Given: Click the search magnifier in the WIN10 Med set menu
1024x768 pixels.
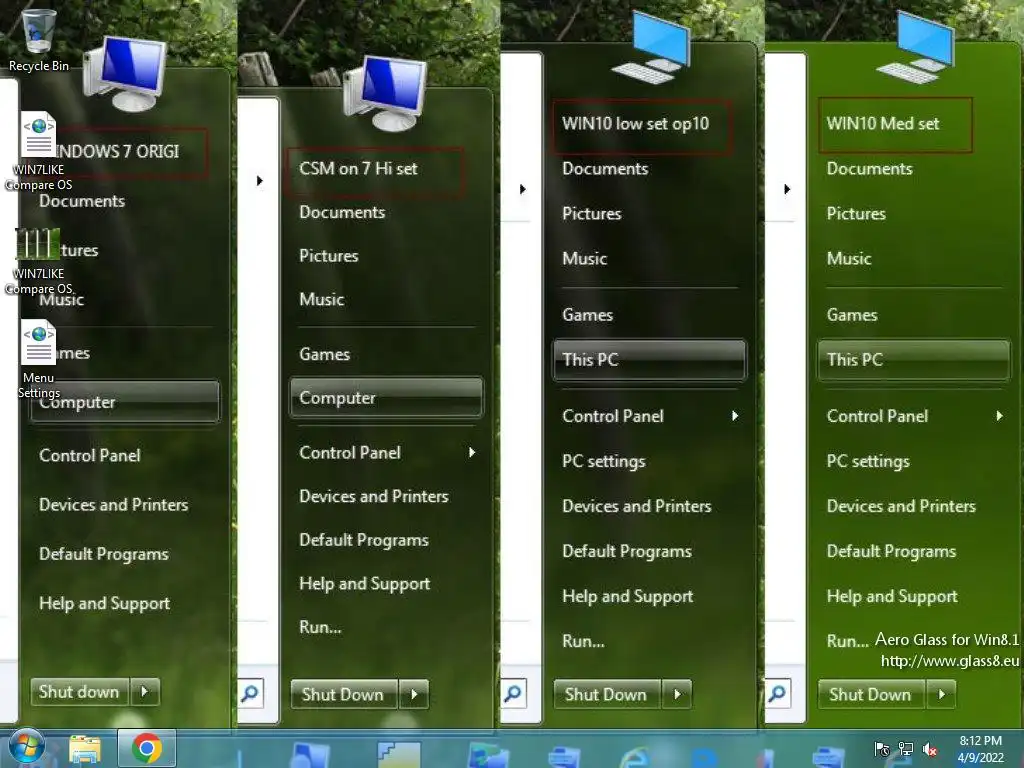Looking at the screenshot, I should pos(778,694).
